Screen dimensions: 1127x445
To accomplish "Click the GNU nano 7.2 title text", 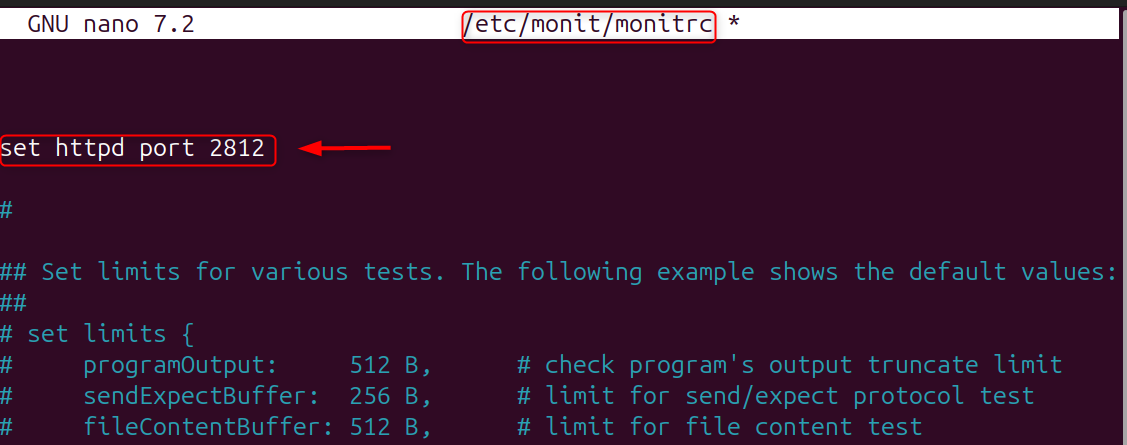I will click(110, 25).
